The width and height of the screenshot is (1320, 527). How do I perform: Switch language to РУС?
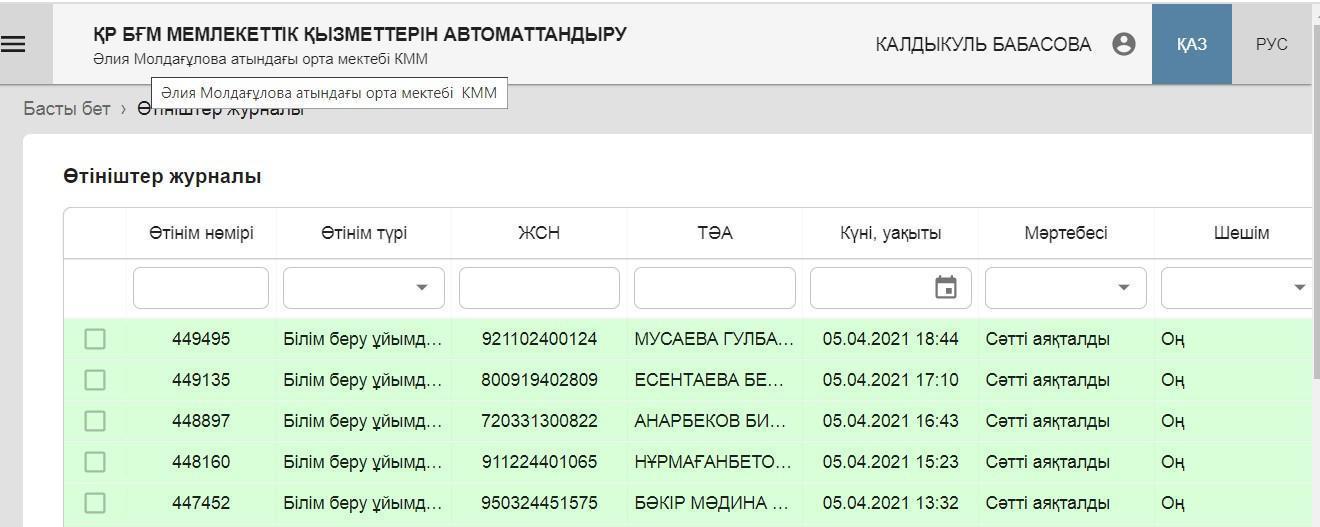point(1271,44)
